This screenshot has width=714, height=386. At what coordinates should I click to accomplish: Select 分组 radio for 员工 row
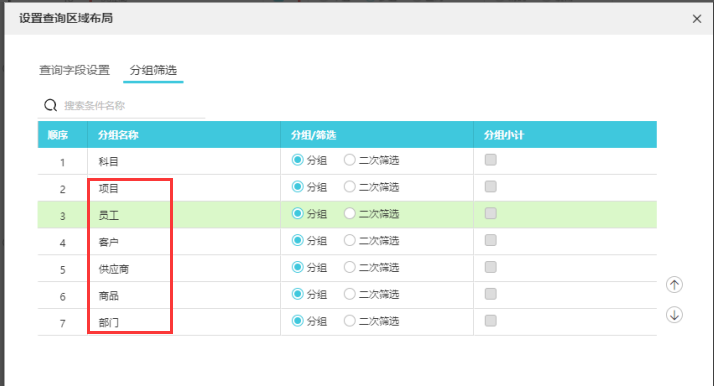(x=298, y=213)
